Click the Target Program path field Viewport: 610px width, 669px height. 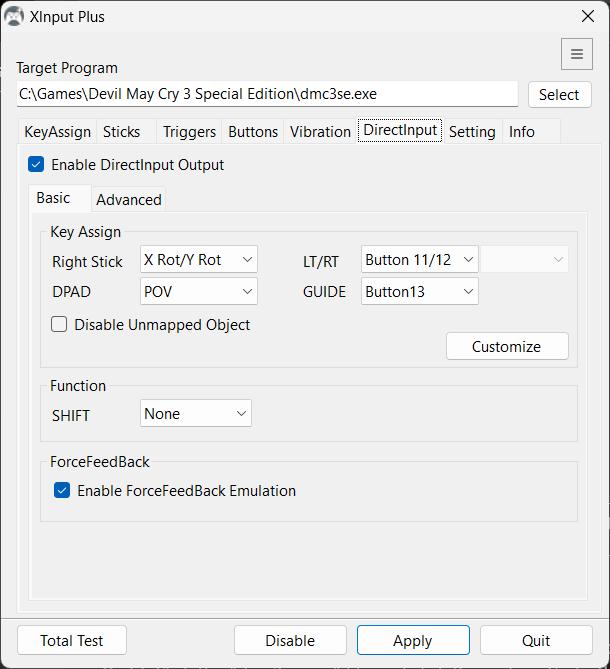pyautogui.click(x=267, y=94)
